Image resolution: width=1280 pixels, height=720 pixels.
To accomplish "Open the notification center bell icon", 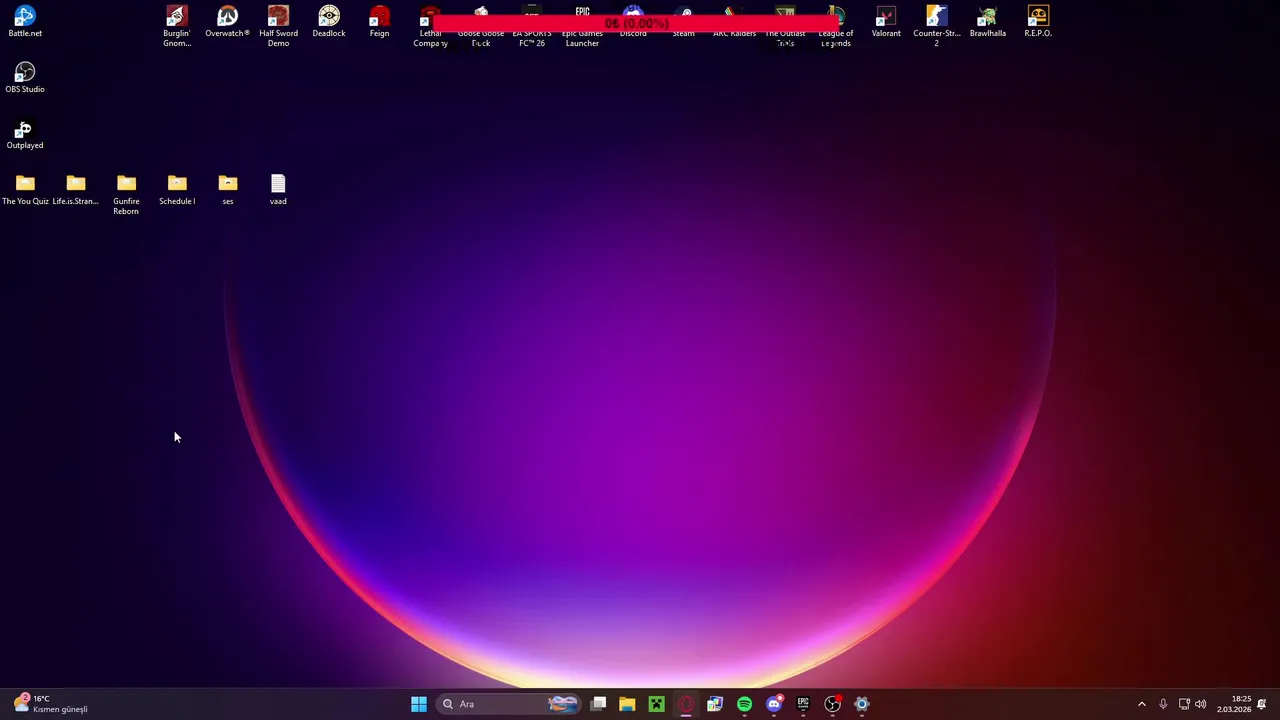I will point(1262,704).
